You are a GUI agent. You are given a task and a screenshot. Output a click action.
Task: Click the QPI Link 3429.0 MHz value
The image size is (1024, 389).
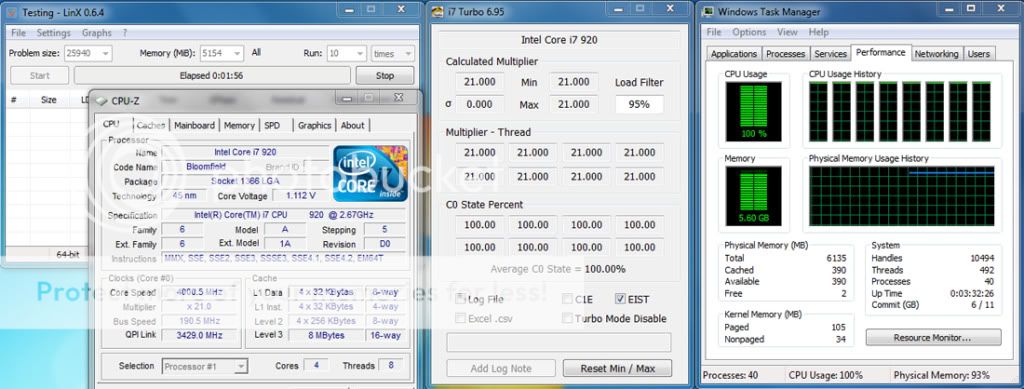tap(200, 335)
